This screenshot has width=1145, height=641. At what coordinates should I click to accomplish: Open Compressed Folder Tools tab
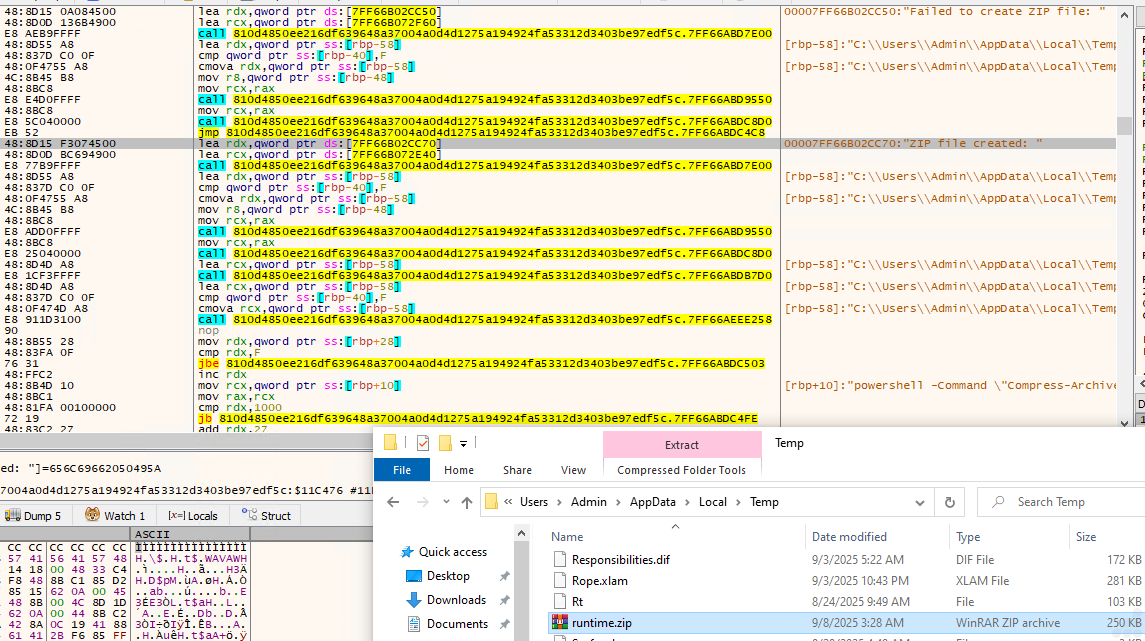tap(681, 470)
